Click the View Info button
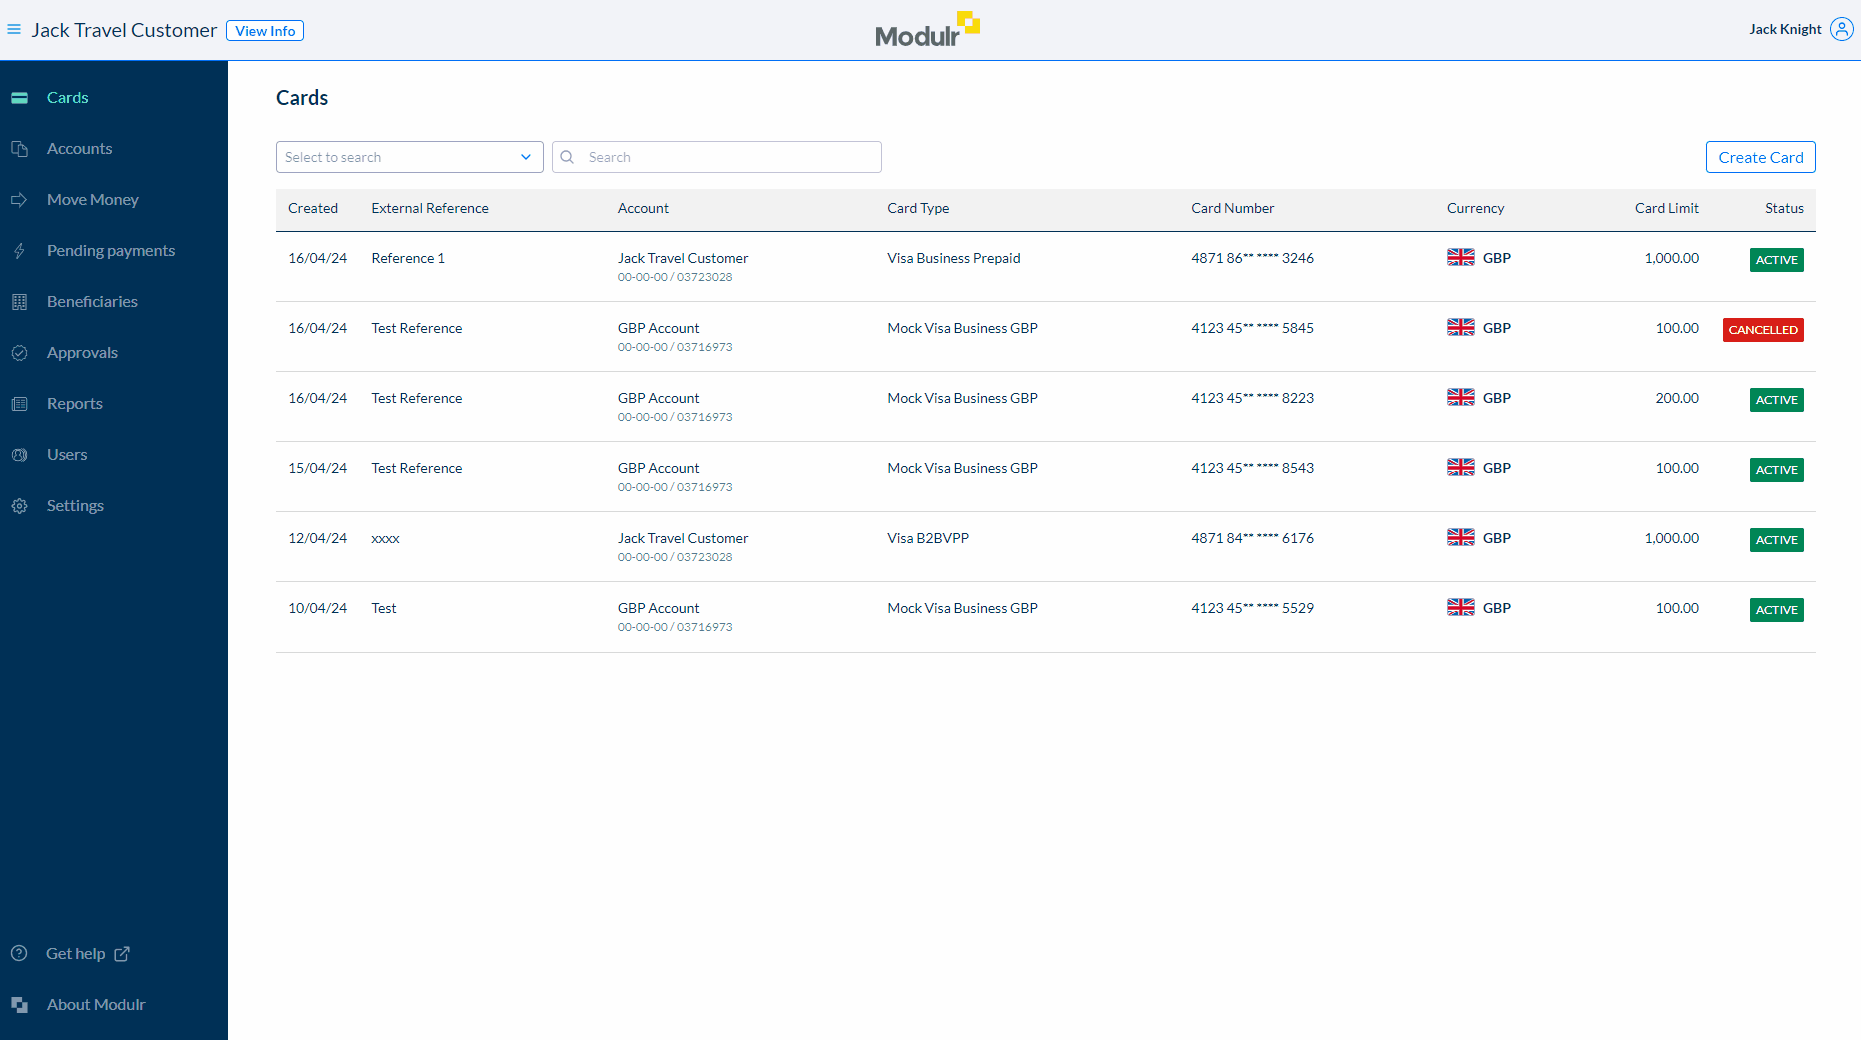 [x=265, y=31]
